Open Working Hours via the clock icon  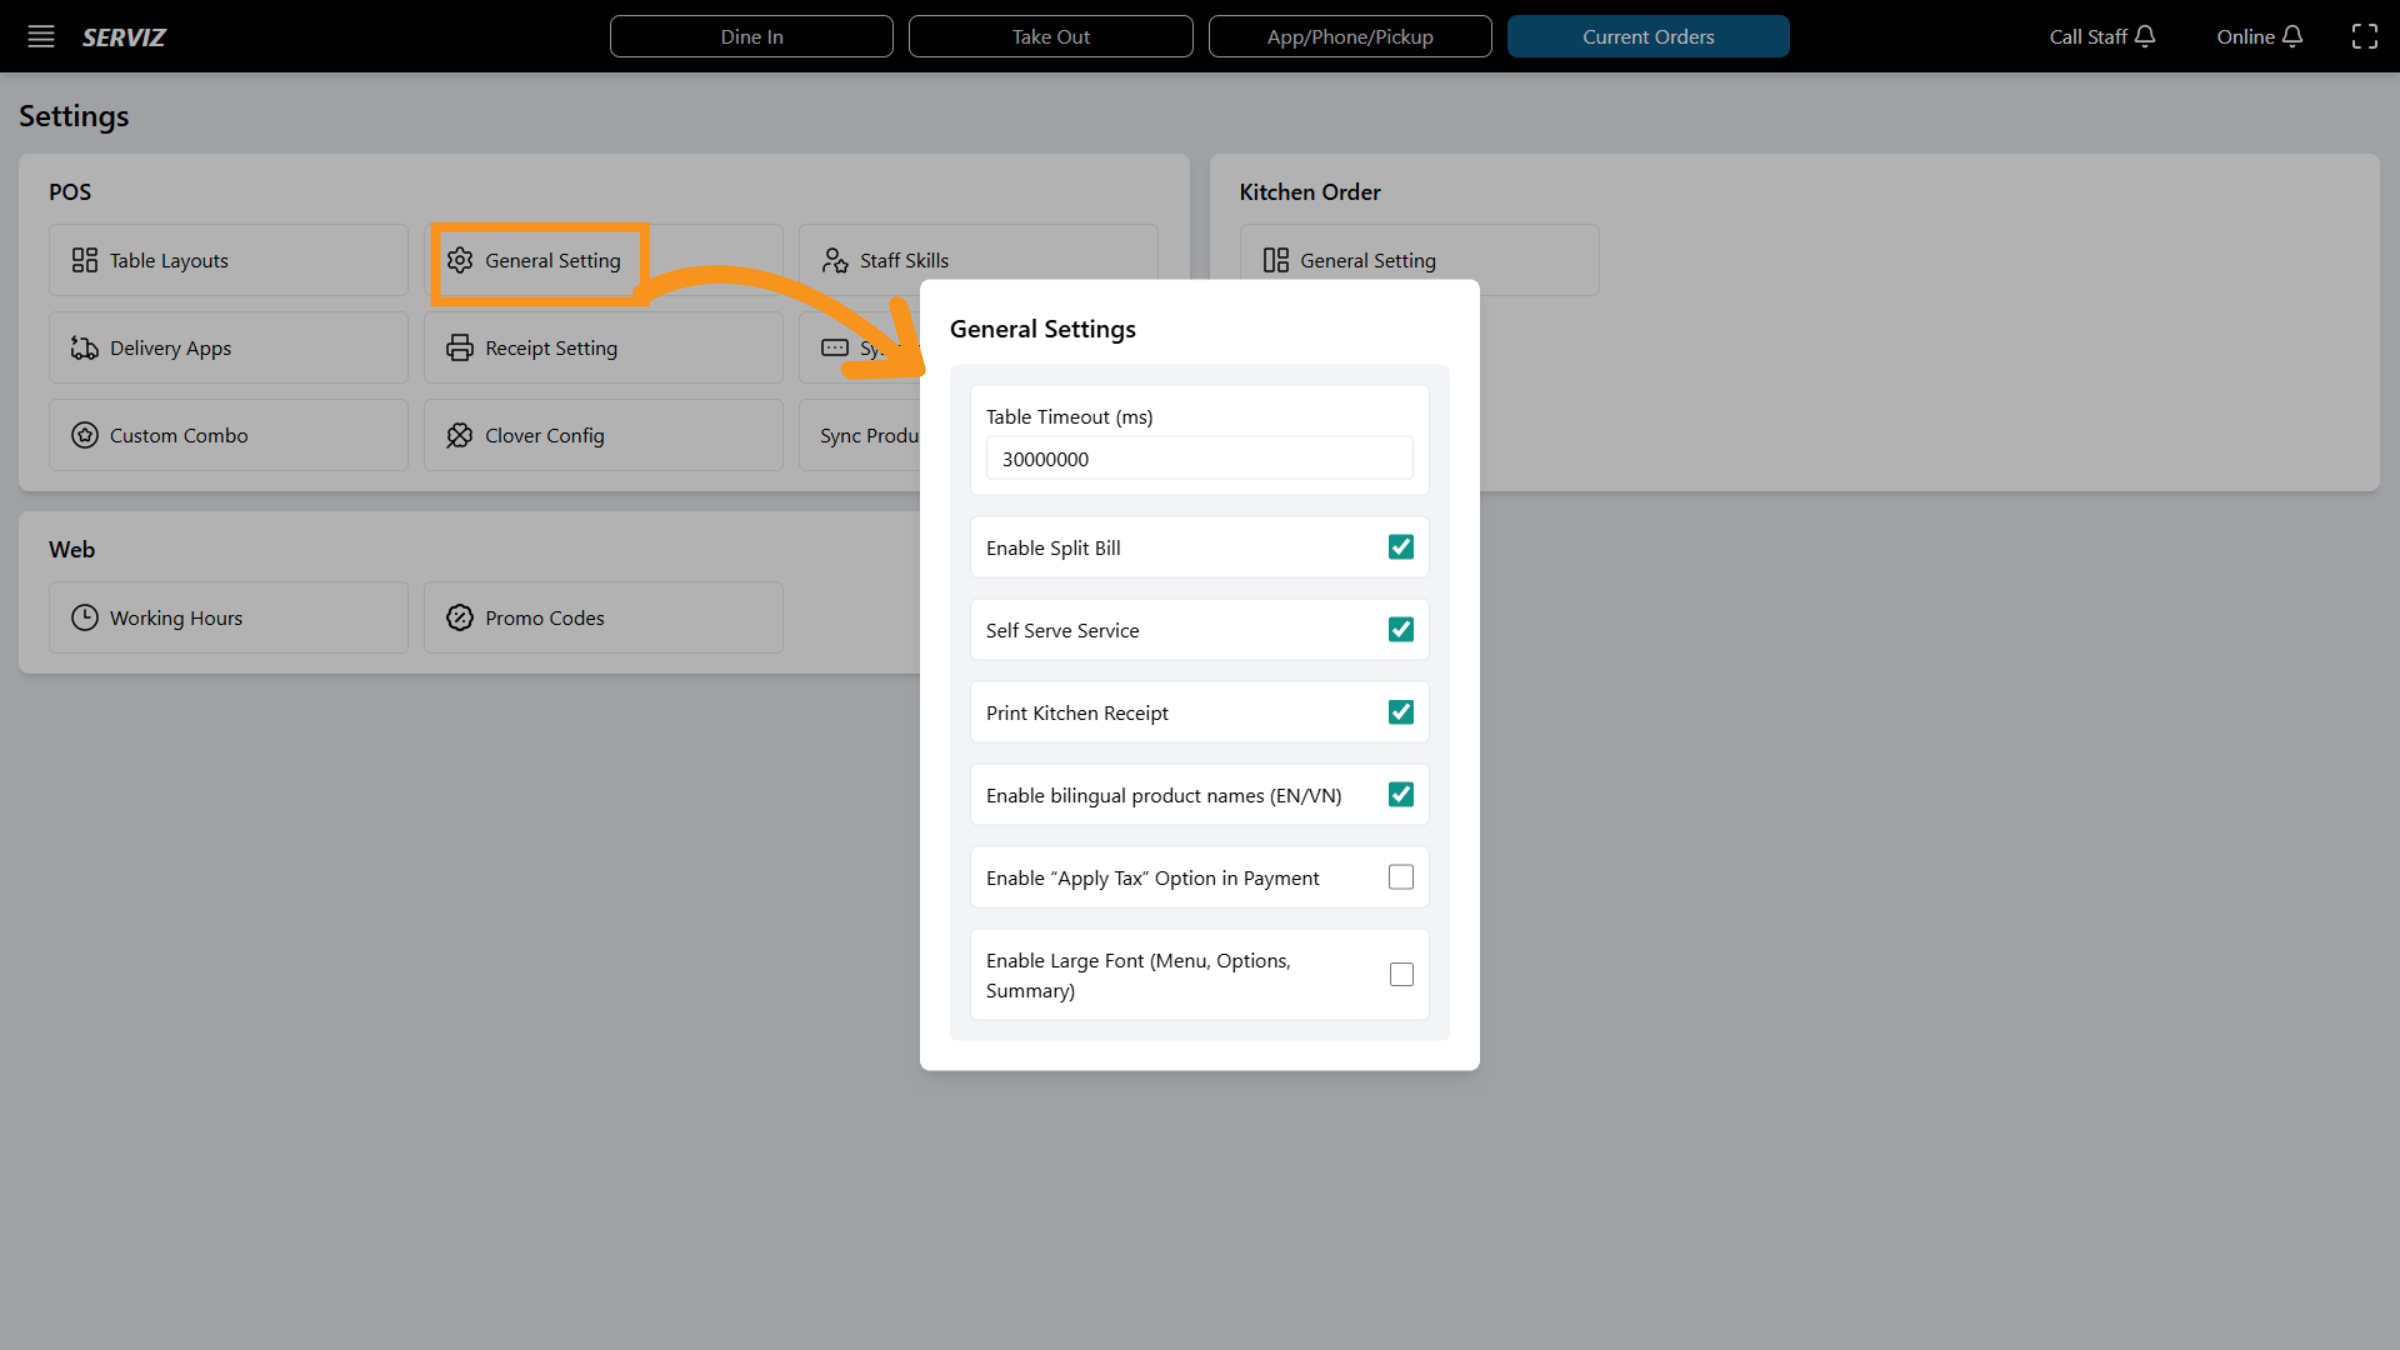(85, 617)
